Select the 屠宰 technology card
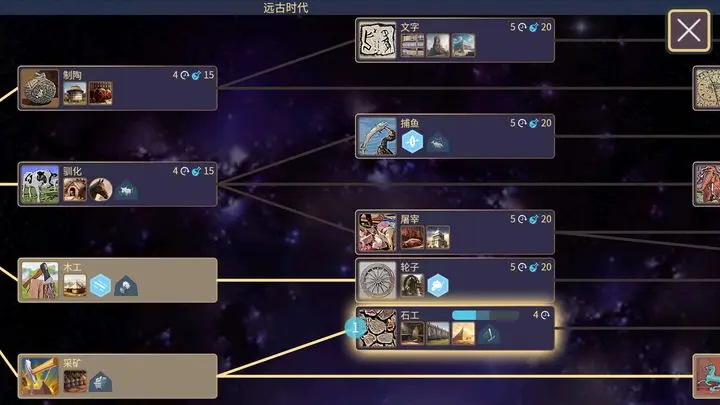The width and height of the screenshot is (720, 405). (455, 232)
